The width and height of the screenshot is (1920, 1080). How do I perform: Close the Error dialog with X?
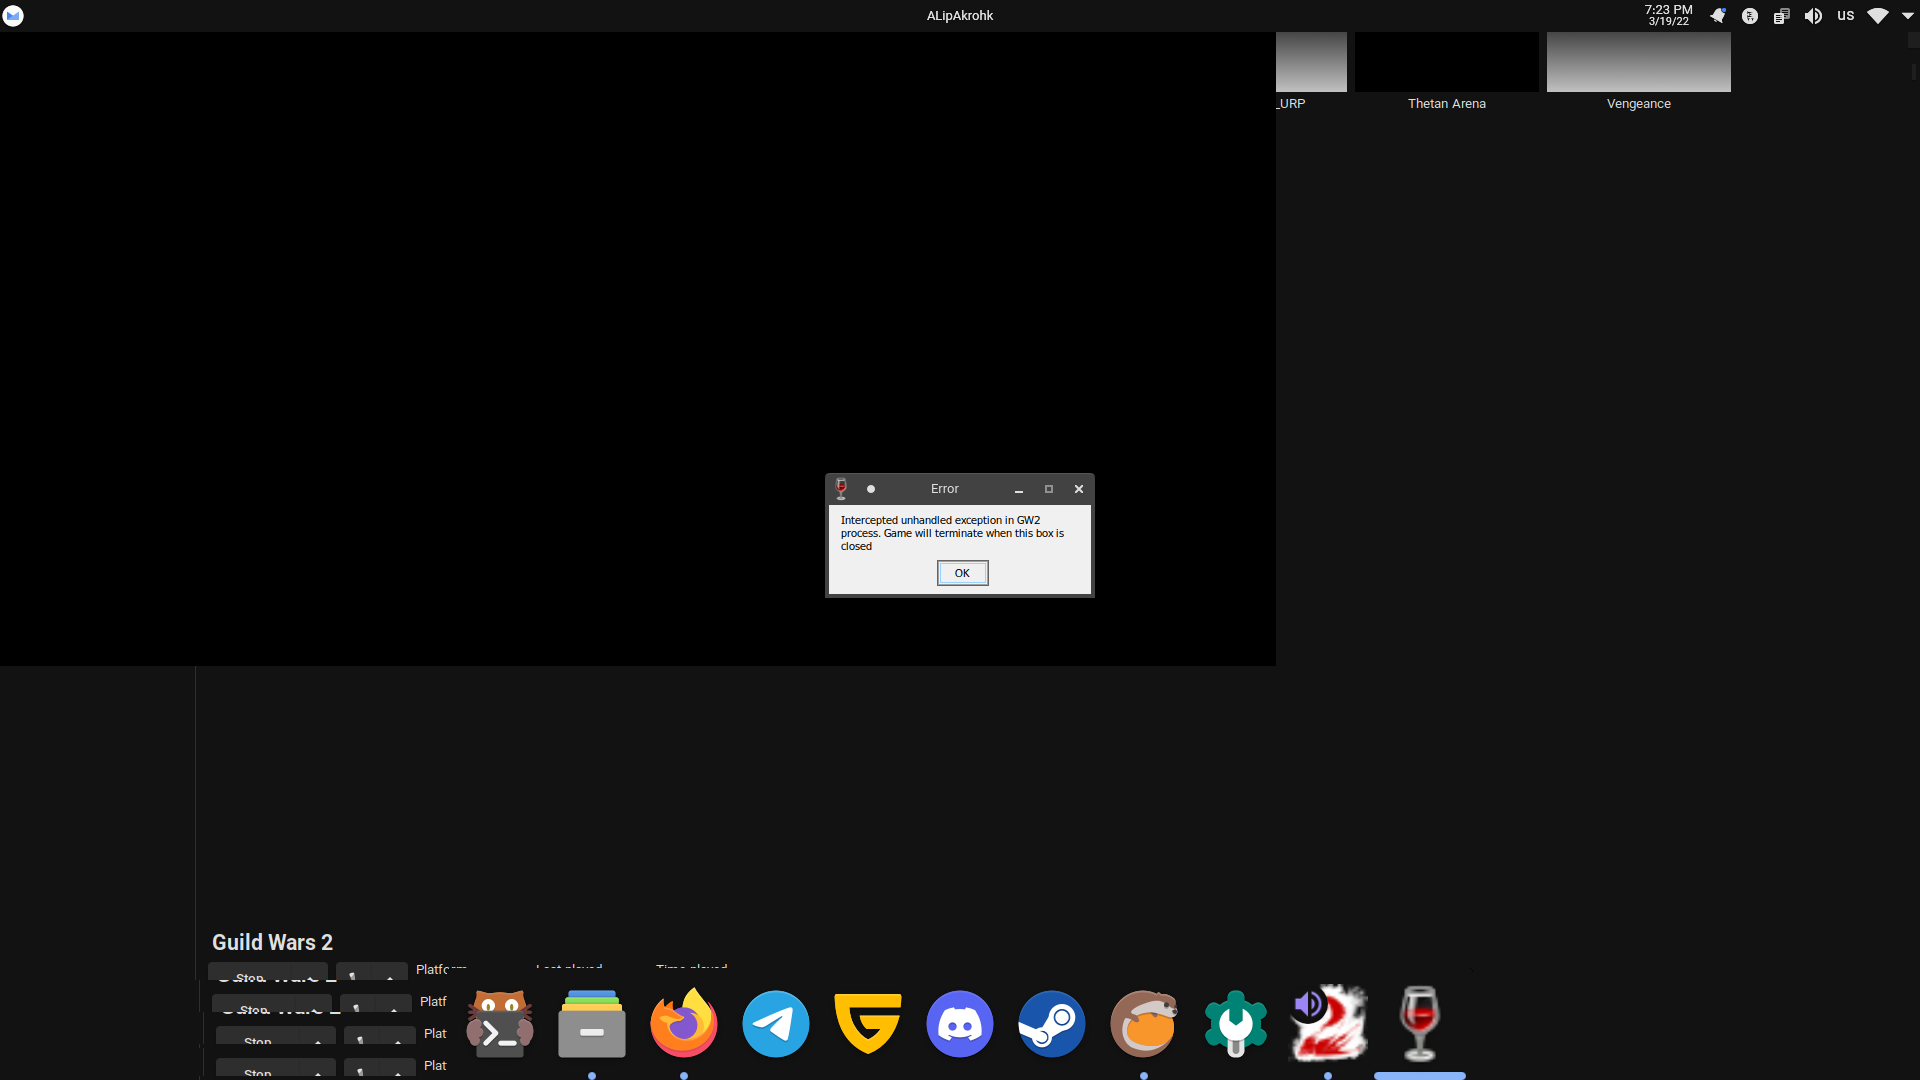tap(1079, 489)
